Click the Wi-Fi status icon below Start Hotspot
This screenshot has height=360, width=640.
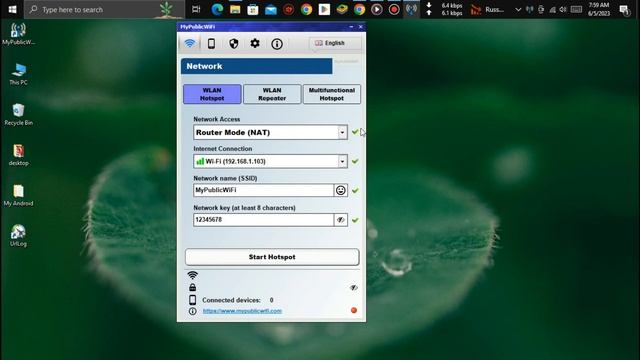tap(192, 275)
